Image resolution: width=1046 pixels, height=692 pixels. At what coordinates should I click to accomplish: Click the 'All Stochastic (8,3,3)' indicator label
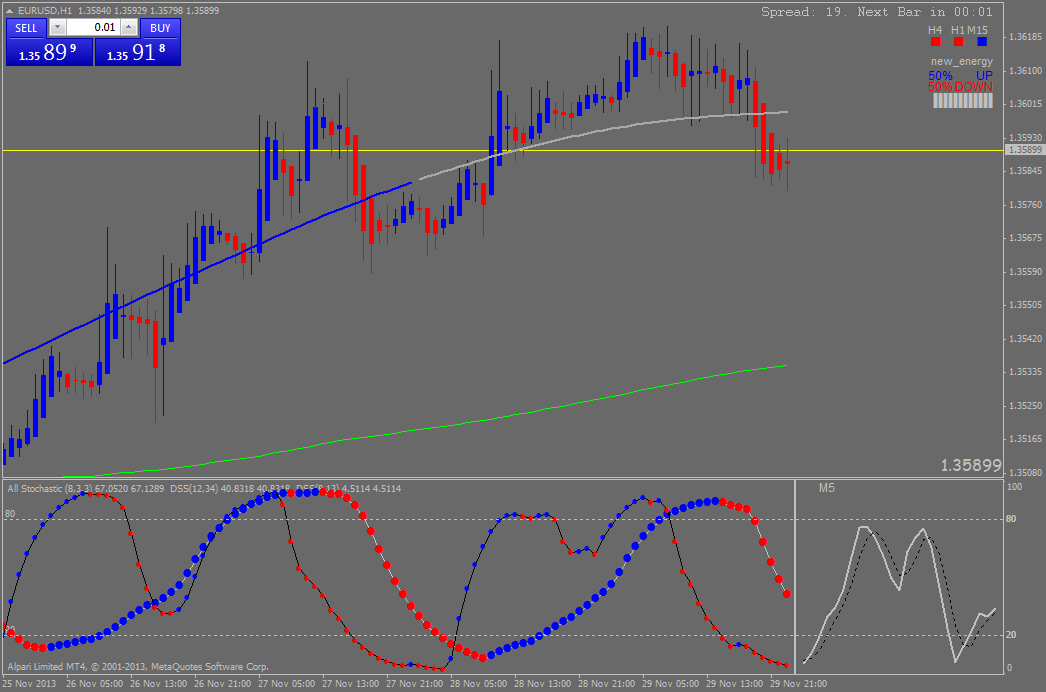(x=52, y=488)
